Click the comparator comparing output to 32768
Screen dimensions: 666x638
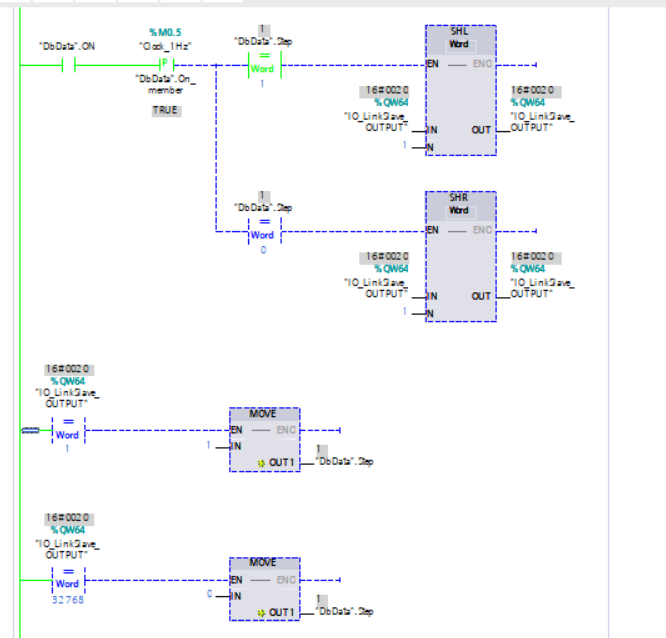tap(68, 581)
